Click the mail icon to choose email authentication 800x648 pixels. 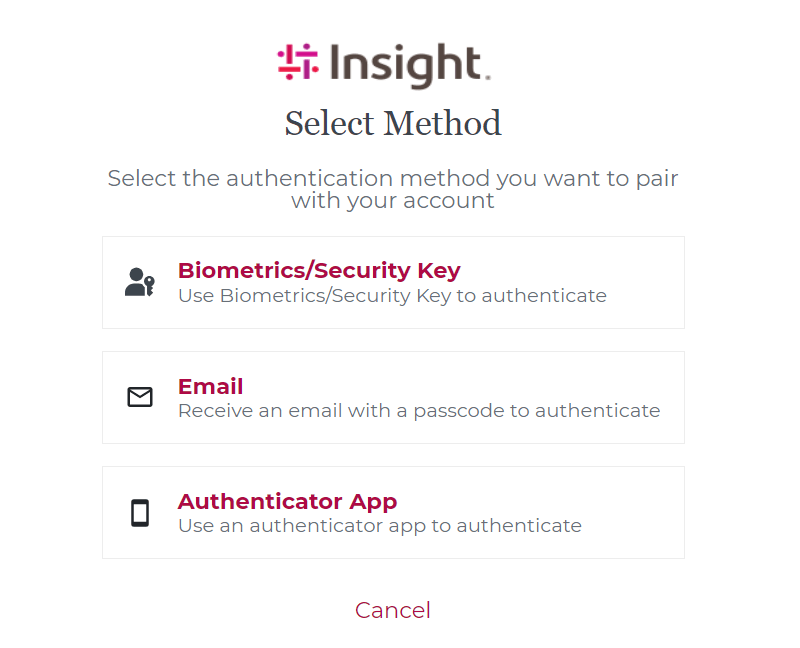(141, 397)
